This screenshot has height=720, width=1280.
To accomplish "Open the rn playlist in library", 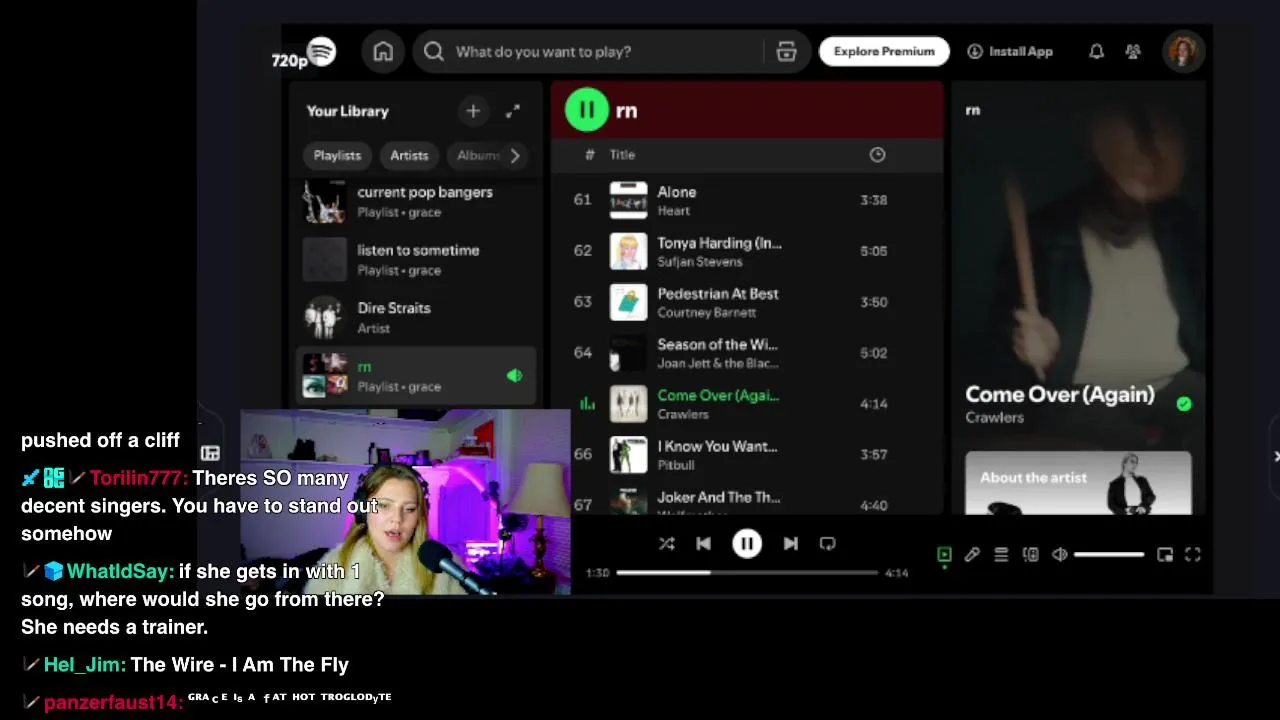I will click(417, 376).
